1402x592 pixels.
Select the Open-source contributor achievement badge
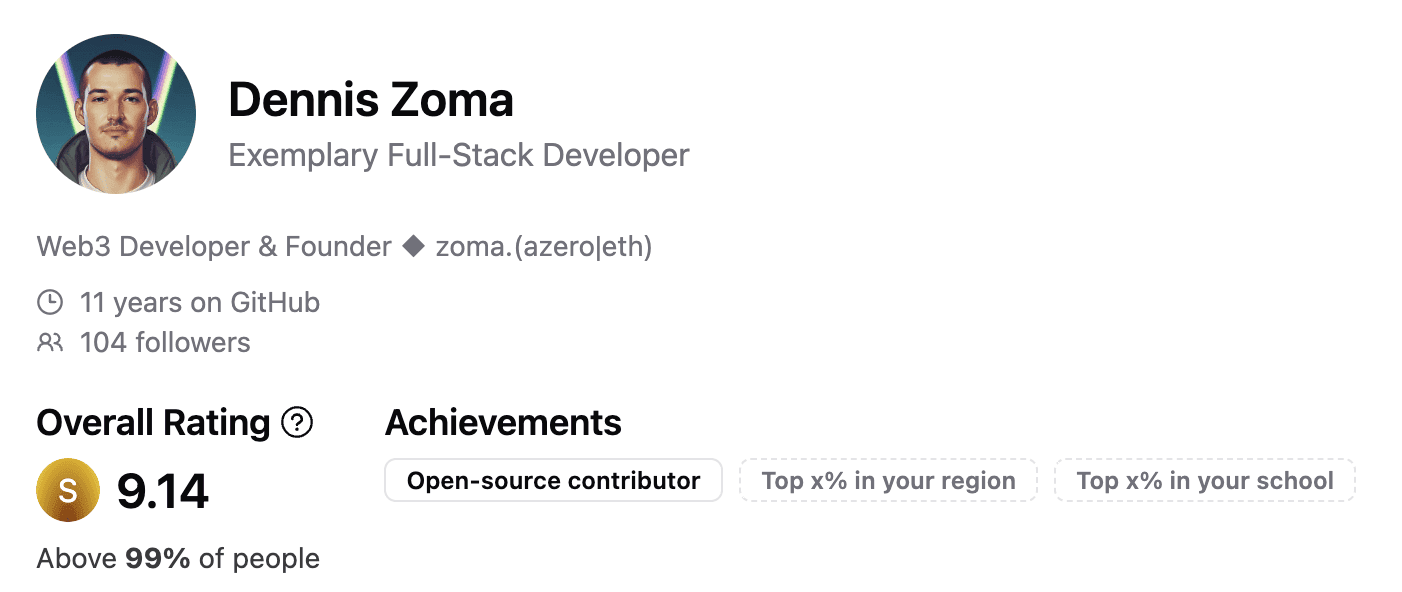point(553,480)
